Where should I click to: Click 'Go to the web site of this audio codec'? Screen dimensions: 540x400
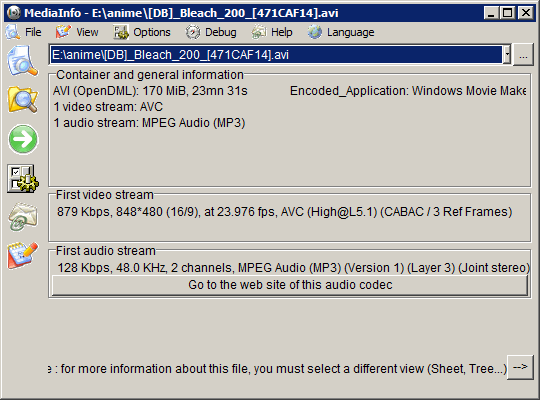tap(290, 285)
